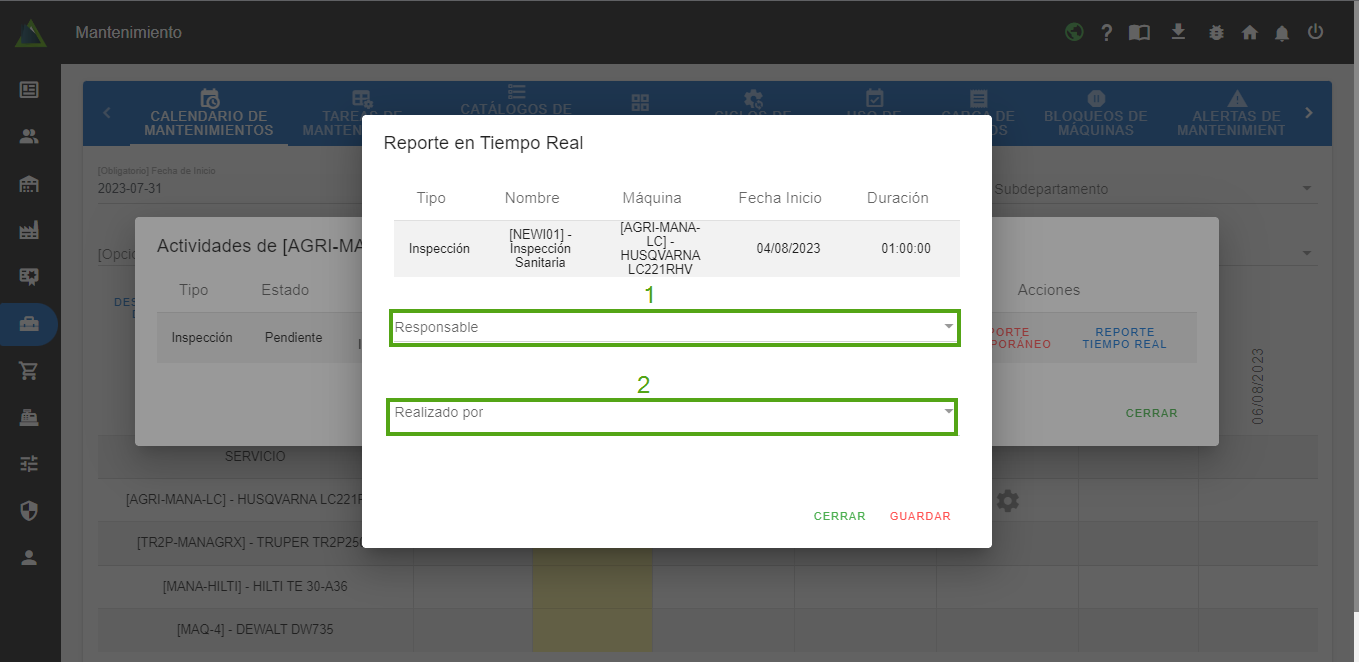The height and width of the screenshot is (662, 1359).
Task: Expand the Responsable dropdown
Action: pos(674,328)
